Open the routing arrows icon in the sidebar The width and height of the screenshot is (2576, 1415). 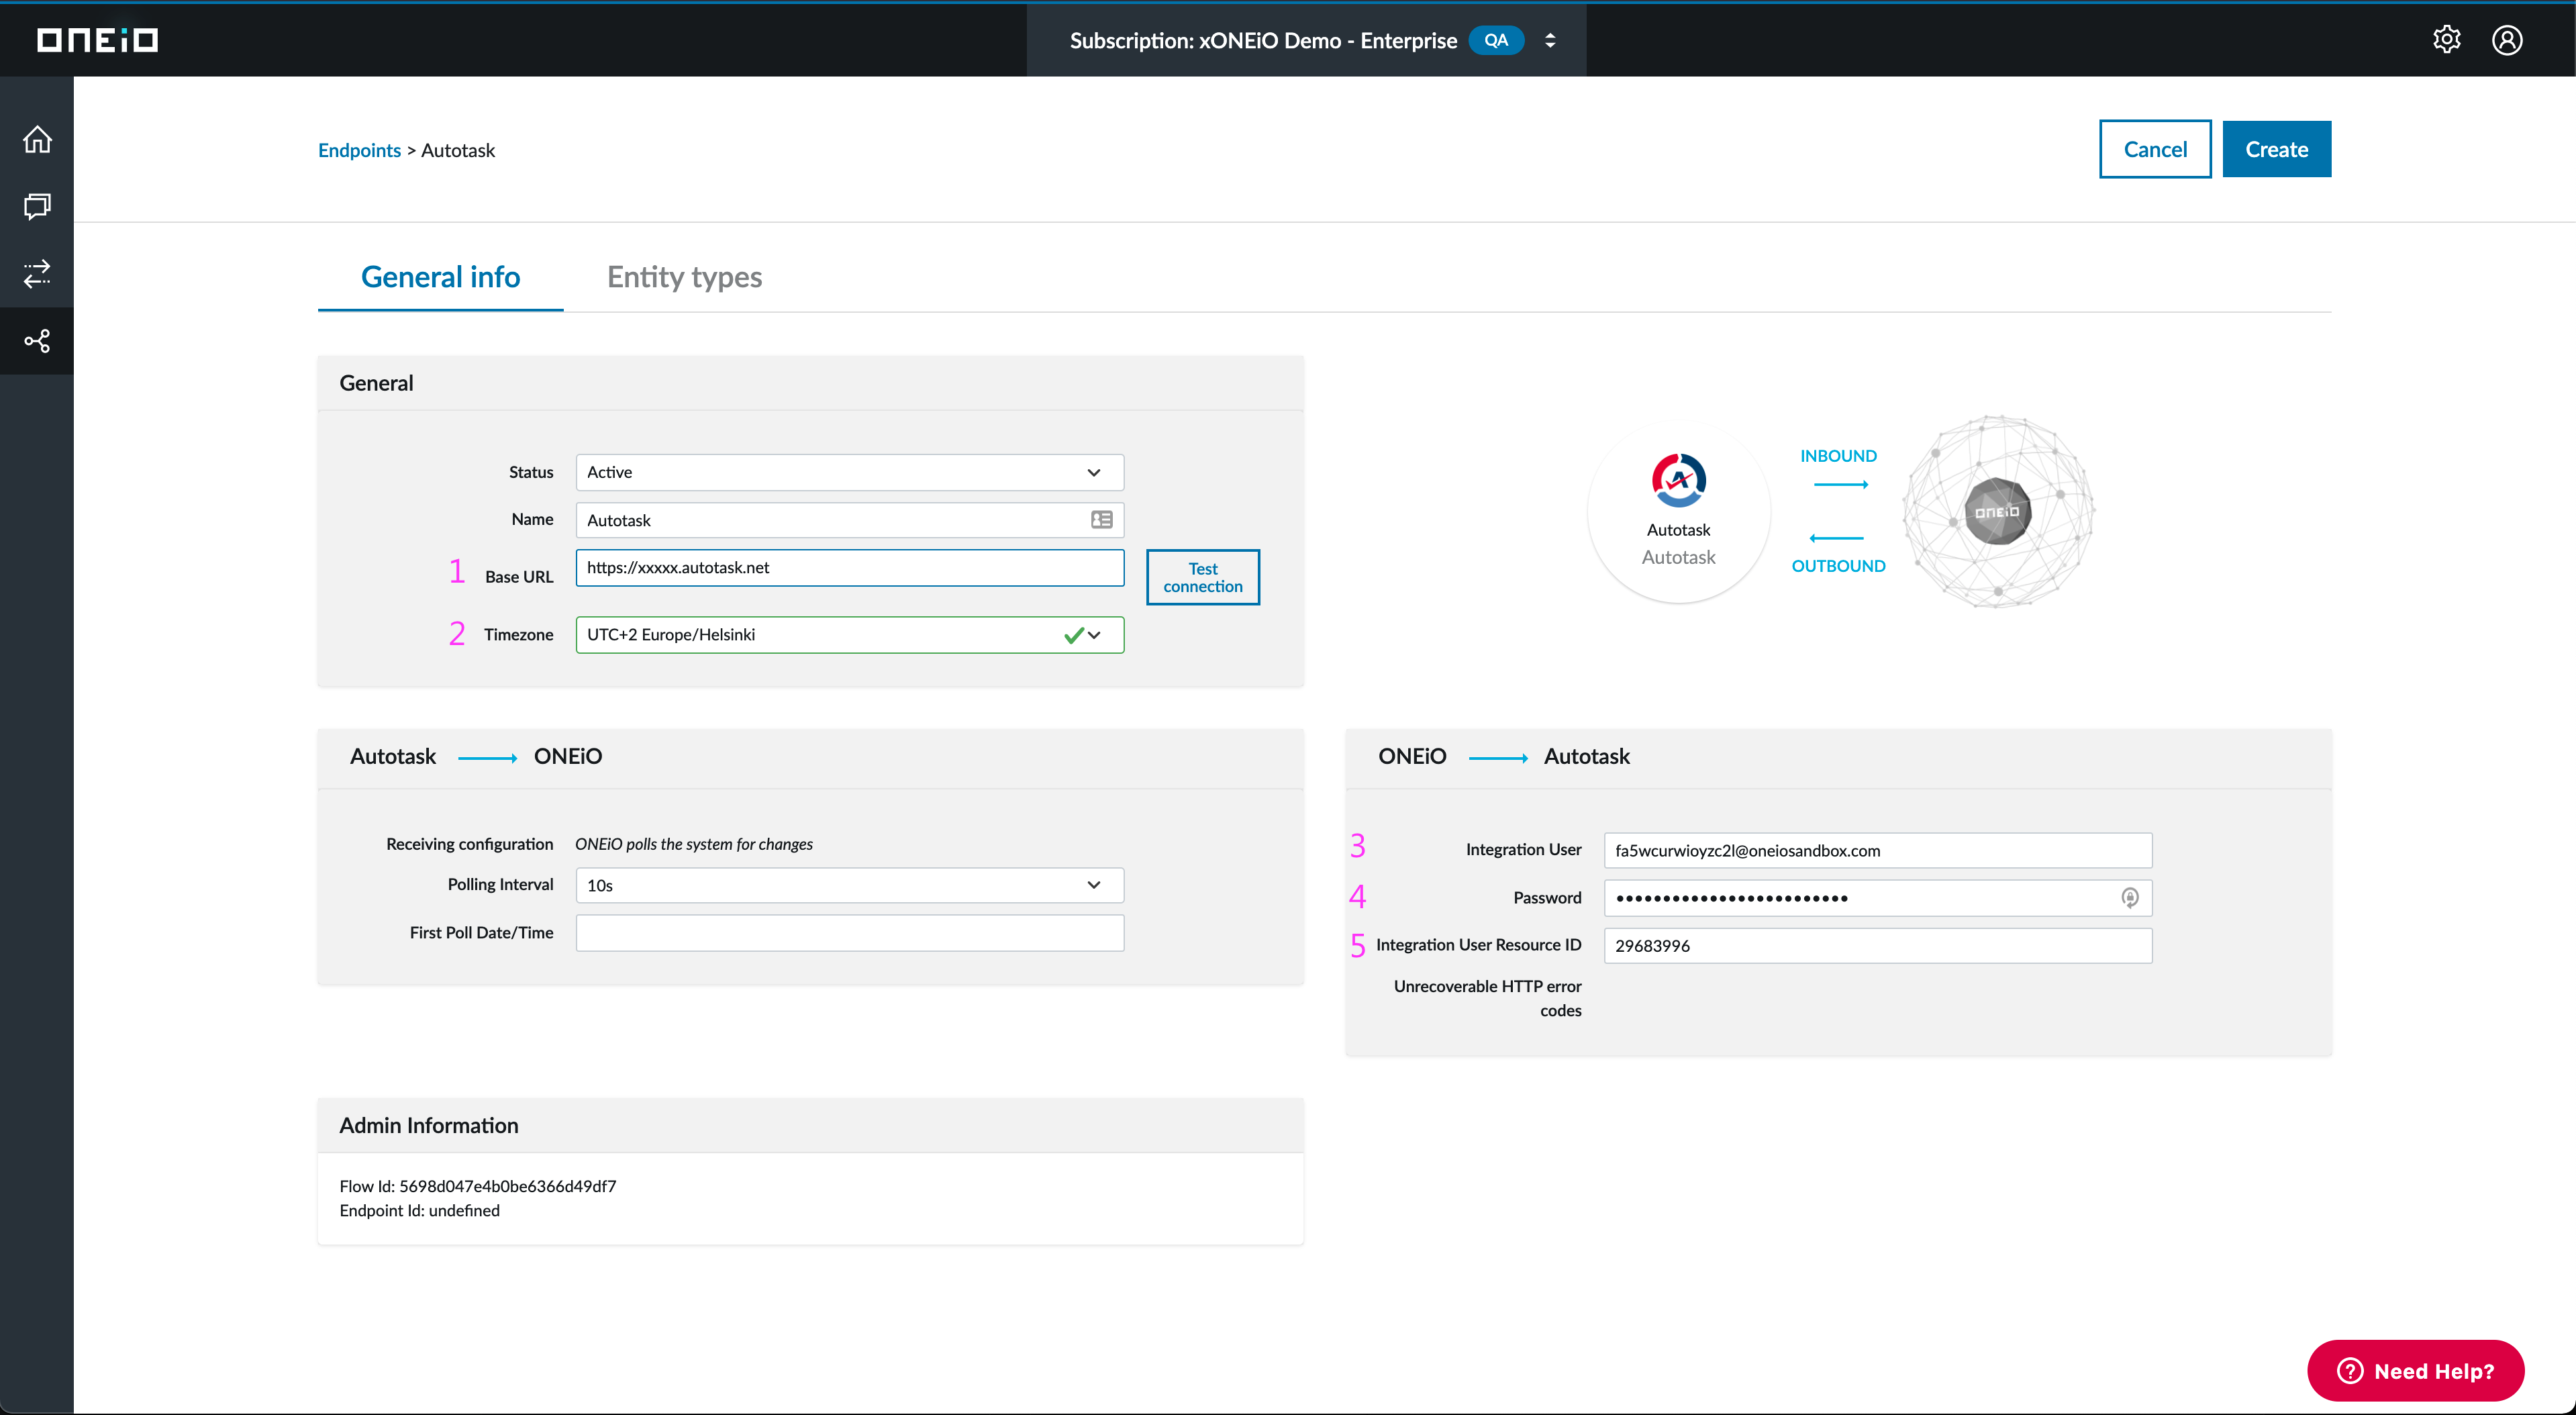click(37, 273)
